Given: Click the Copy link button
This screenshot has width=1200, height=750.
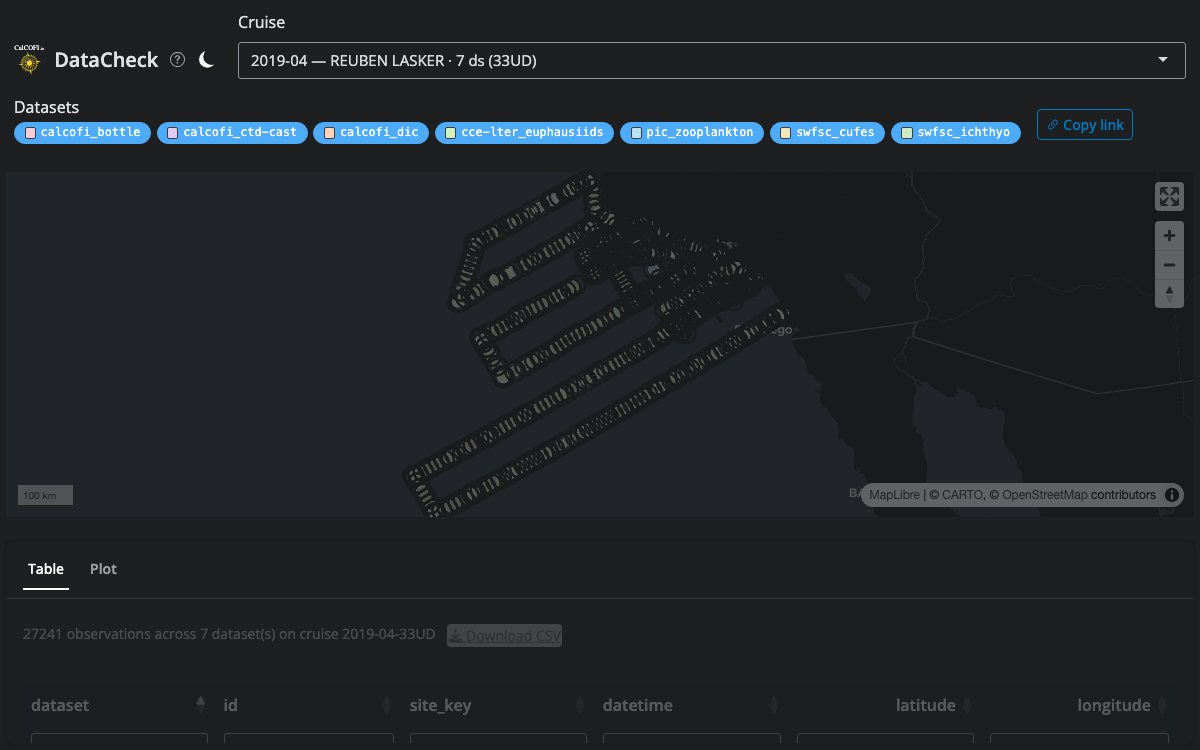Looking at the screenshot, I should (x=1085, y=125).
